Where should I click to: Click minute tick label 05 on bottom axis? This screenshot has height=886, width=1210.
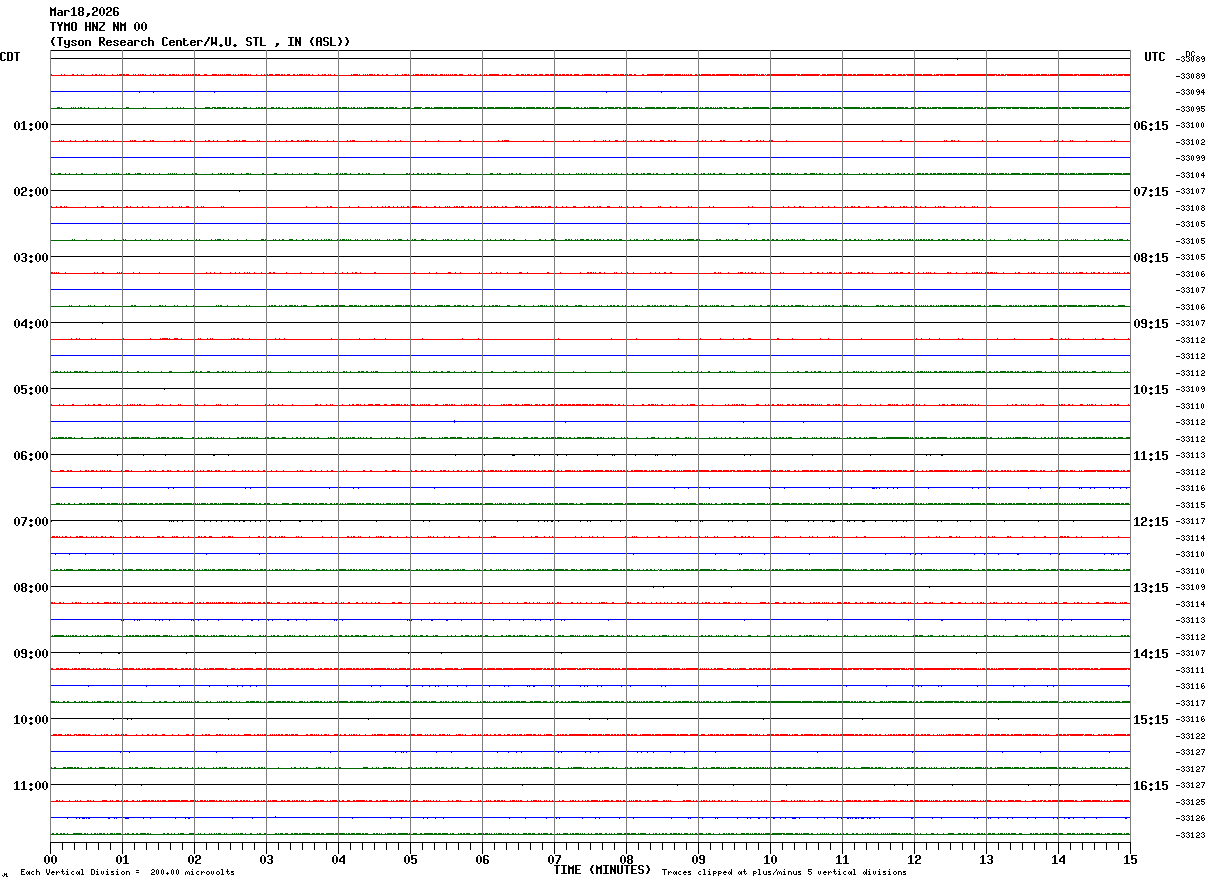click(410, 860)
